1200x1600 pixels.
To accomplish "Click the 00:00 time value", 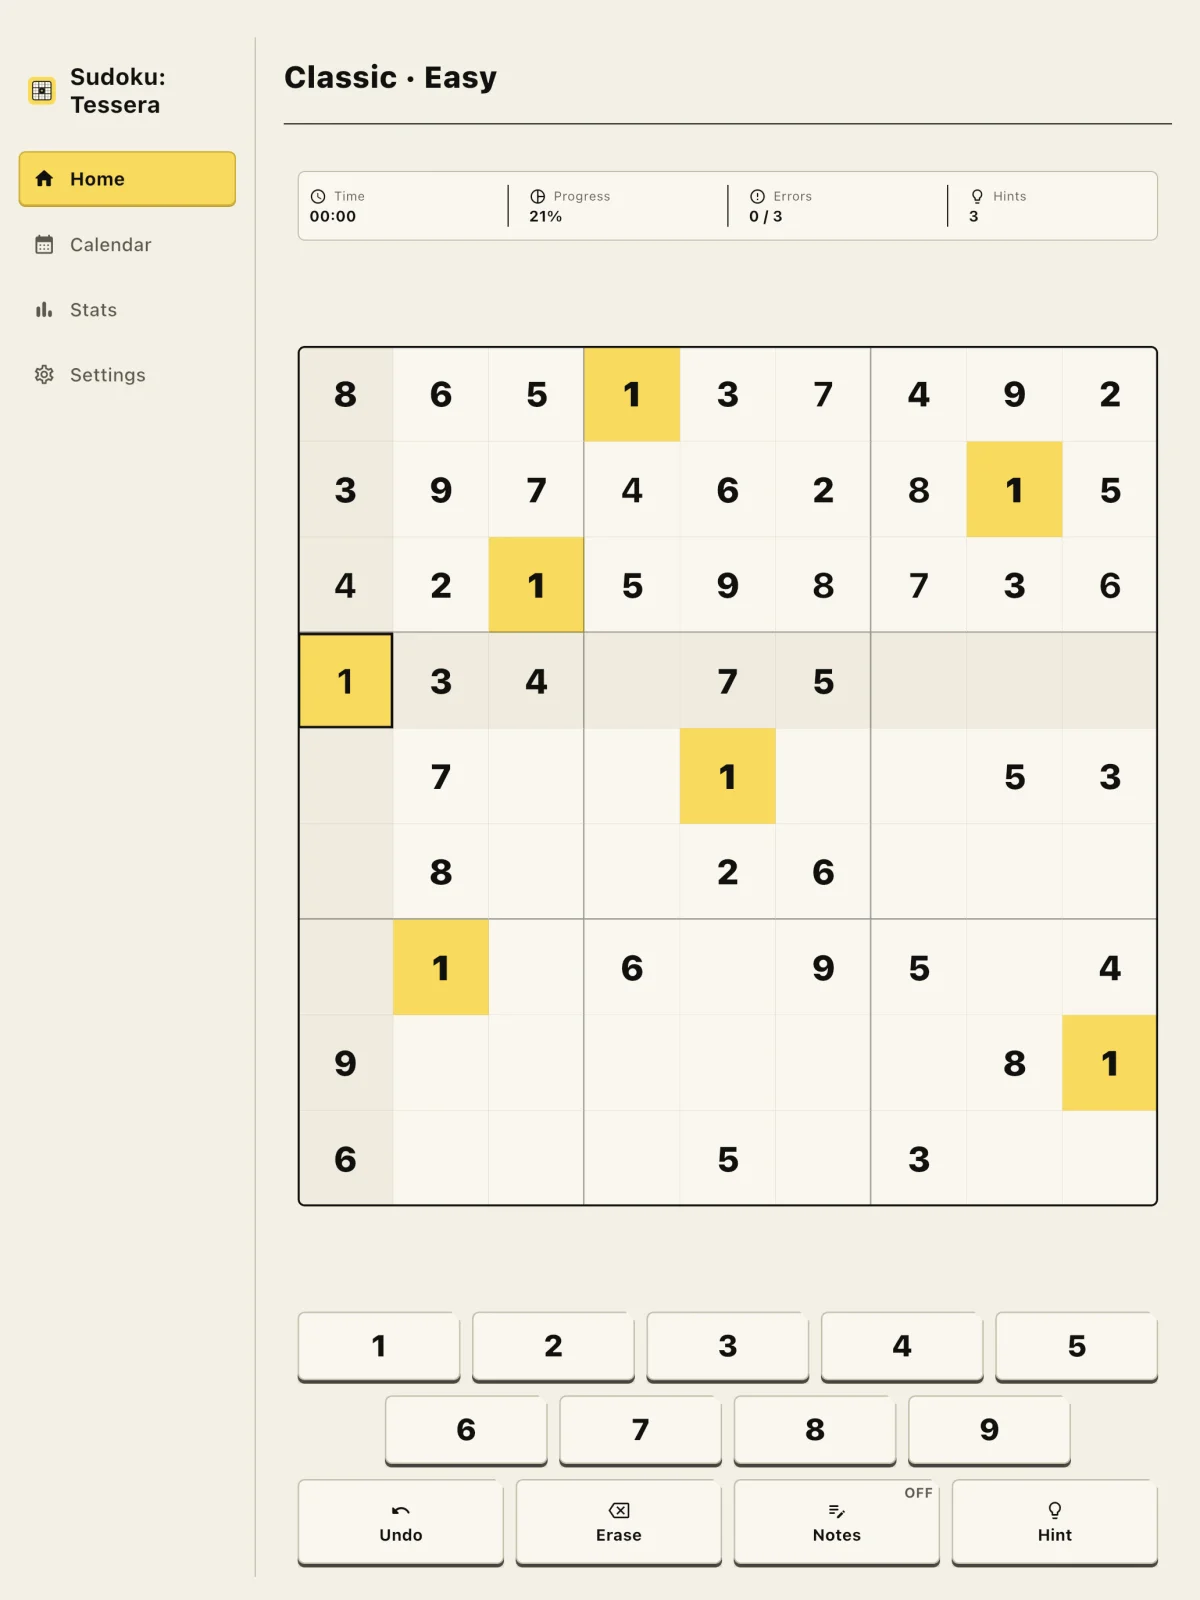I will point(333,217).
